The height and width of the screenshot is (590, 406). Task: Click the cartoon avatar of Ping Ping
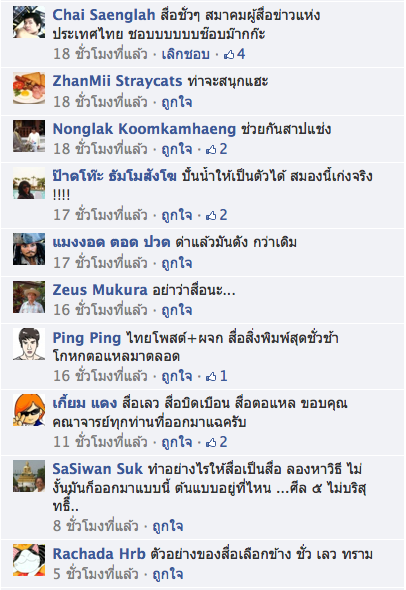pos(29,344)
